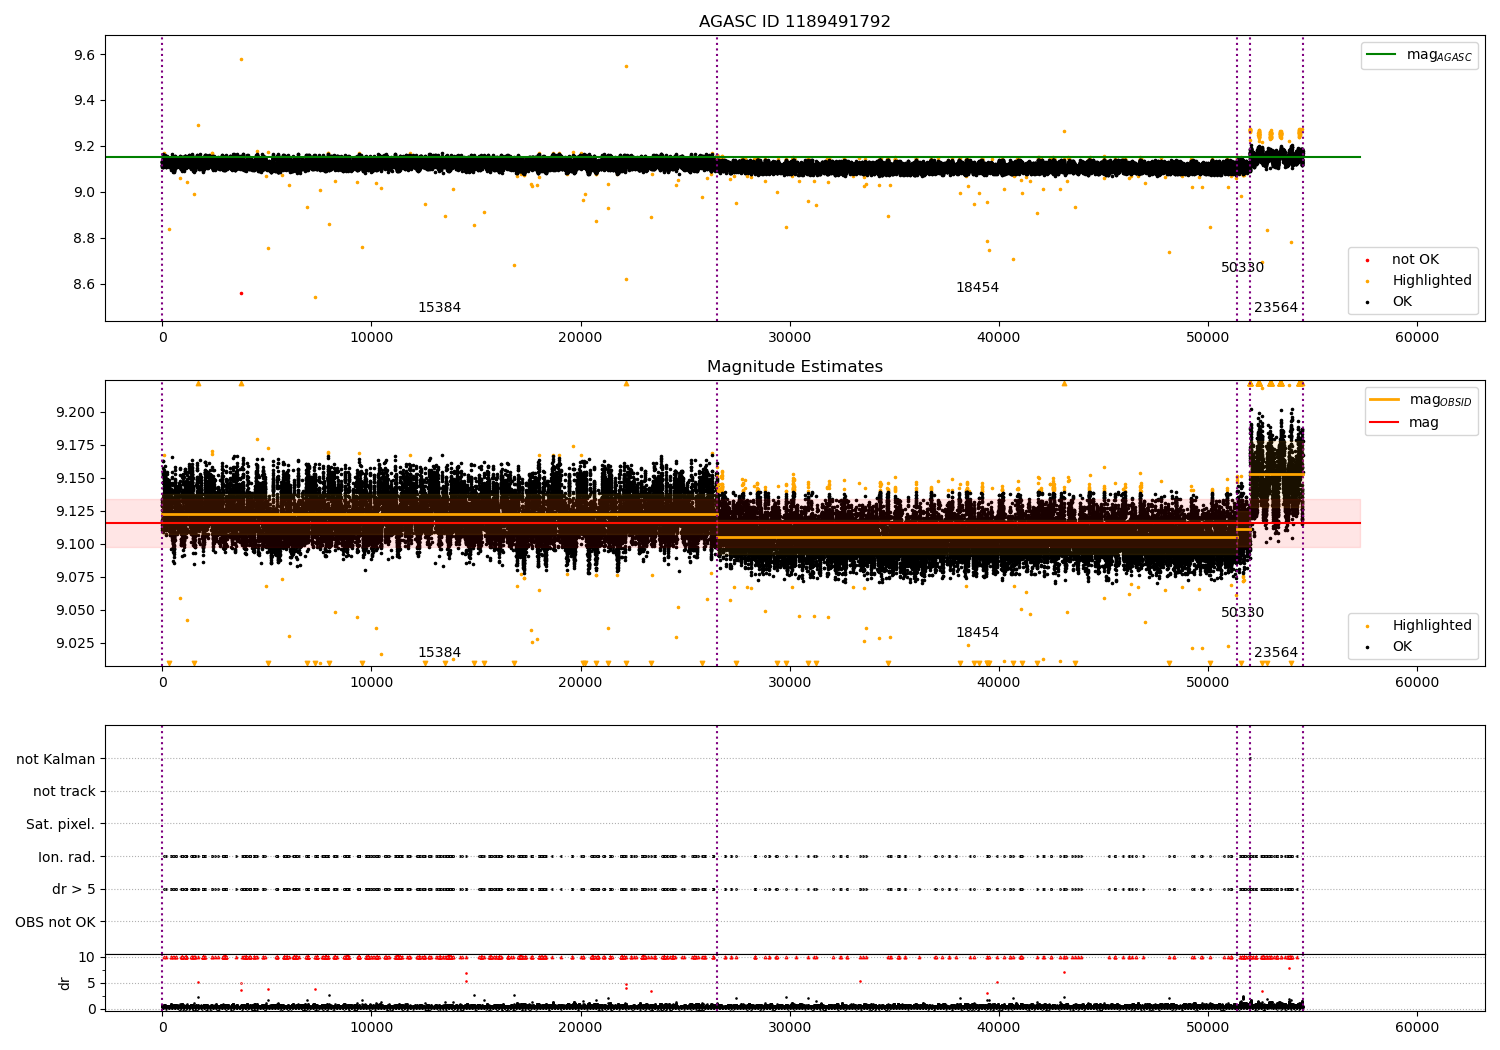This screenshot has height=1050, width=1500.
Task: Click the 9.125 tick in Magnitude Estimates
Action: (76, 511)
